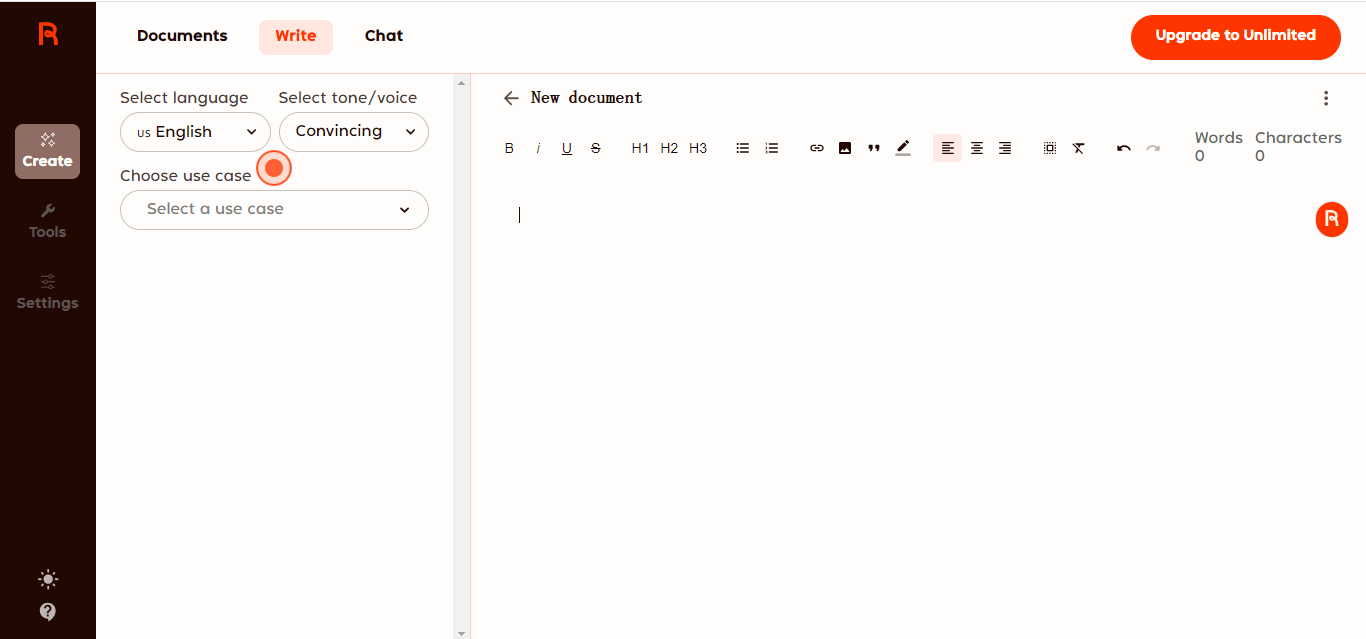Align text center
Screen dimensions: 1366x639
point(977,148)
